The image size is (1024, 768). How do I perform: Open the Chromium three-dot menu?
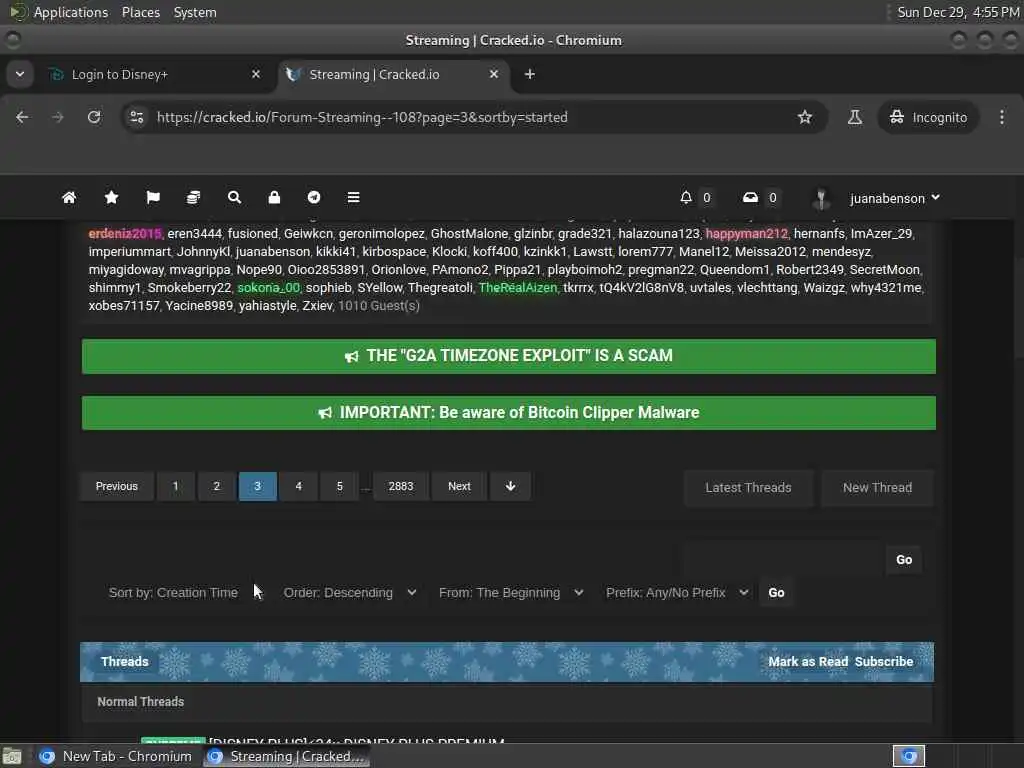click(1002, 117)
